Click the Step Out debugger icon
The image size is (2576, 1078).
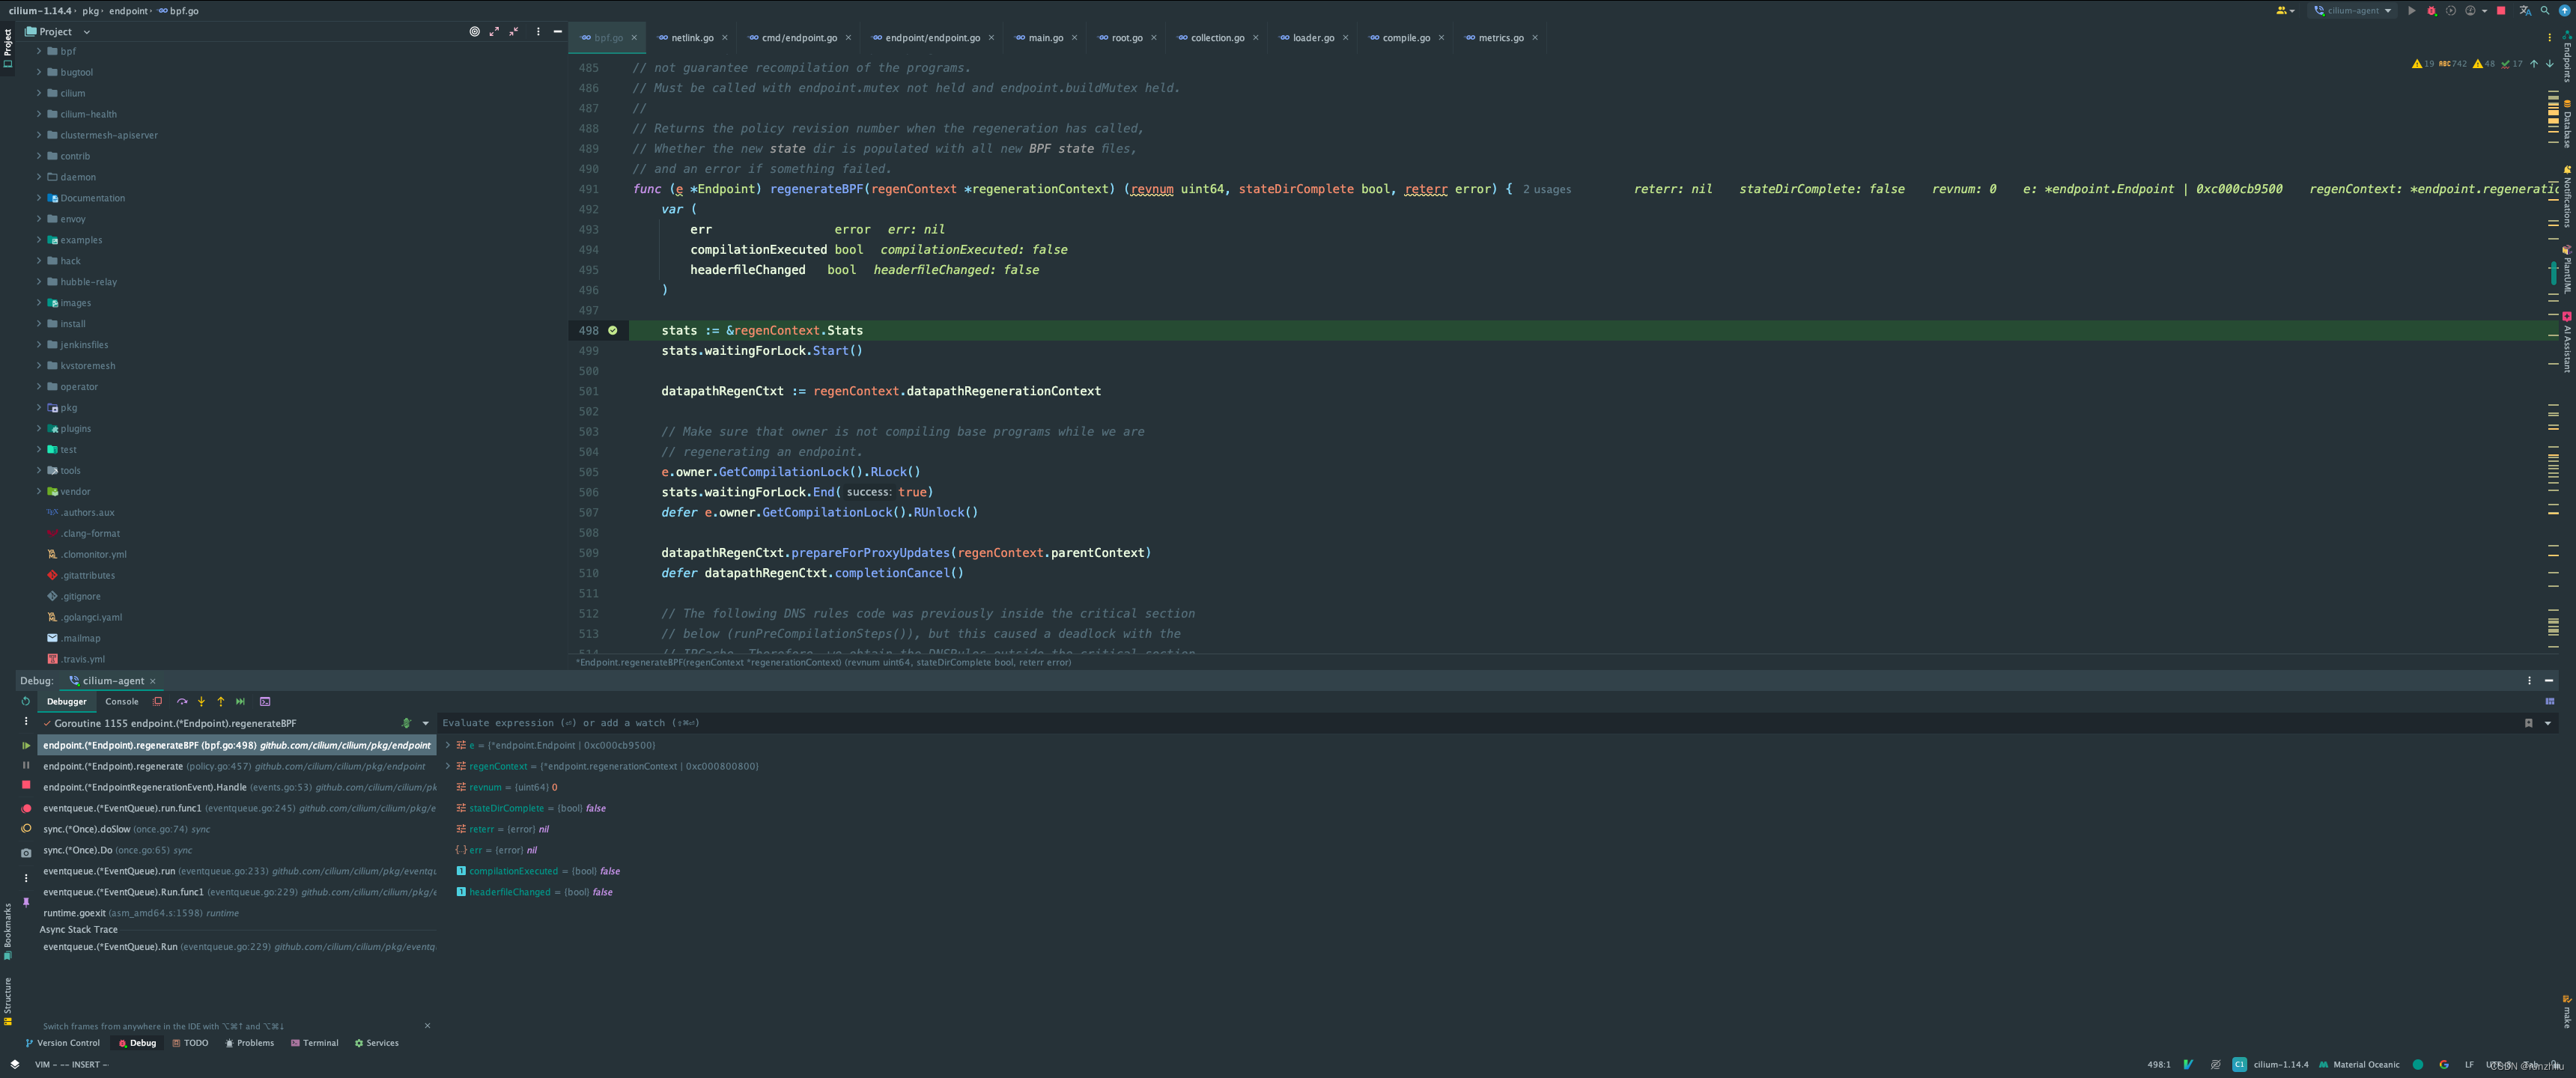click(x=221, y=701)
